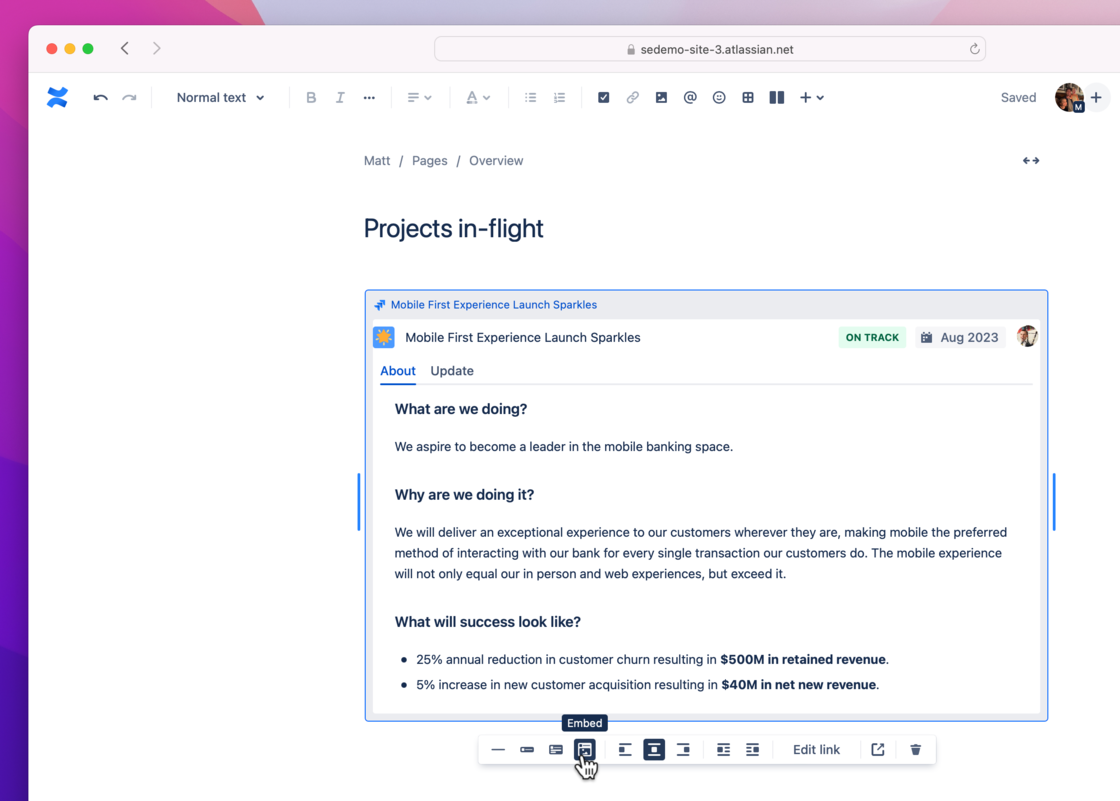The height and width of the screenshot is (801, 1120).
Task: Open the Pages breadcrumb link
Action: tap(429, 160)
